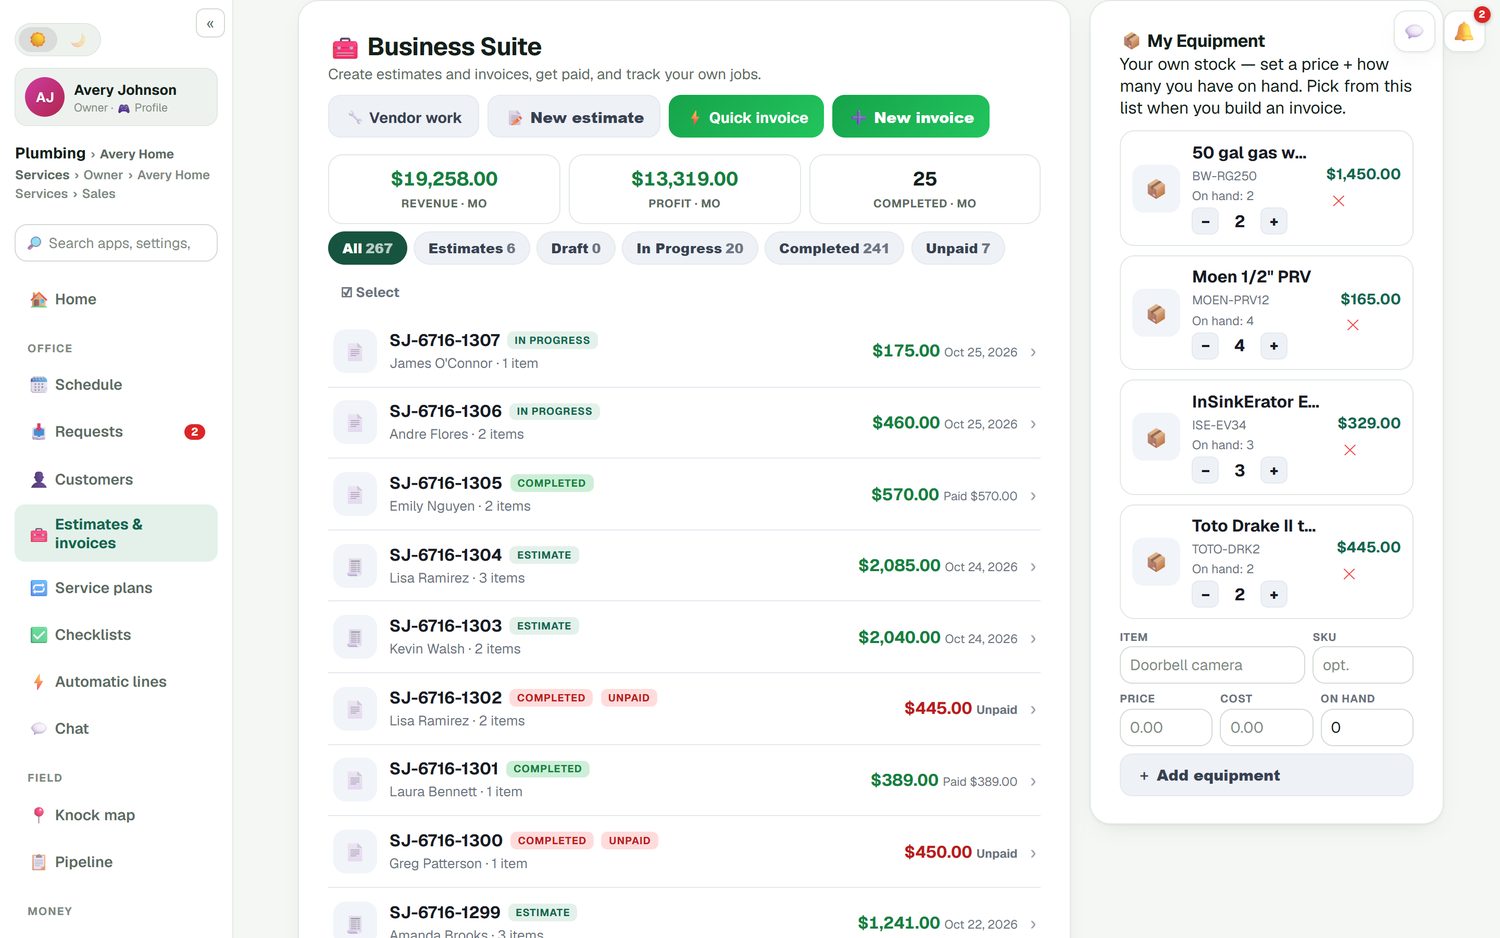Viewport: 1500px width, 938px height.
Task: Open chevron for invoice SJ-6716-1305
Action: 1033,496
